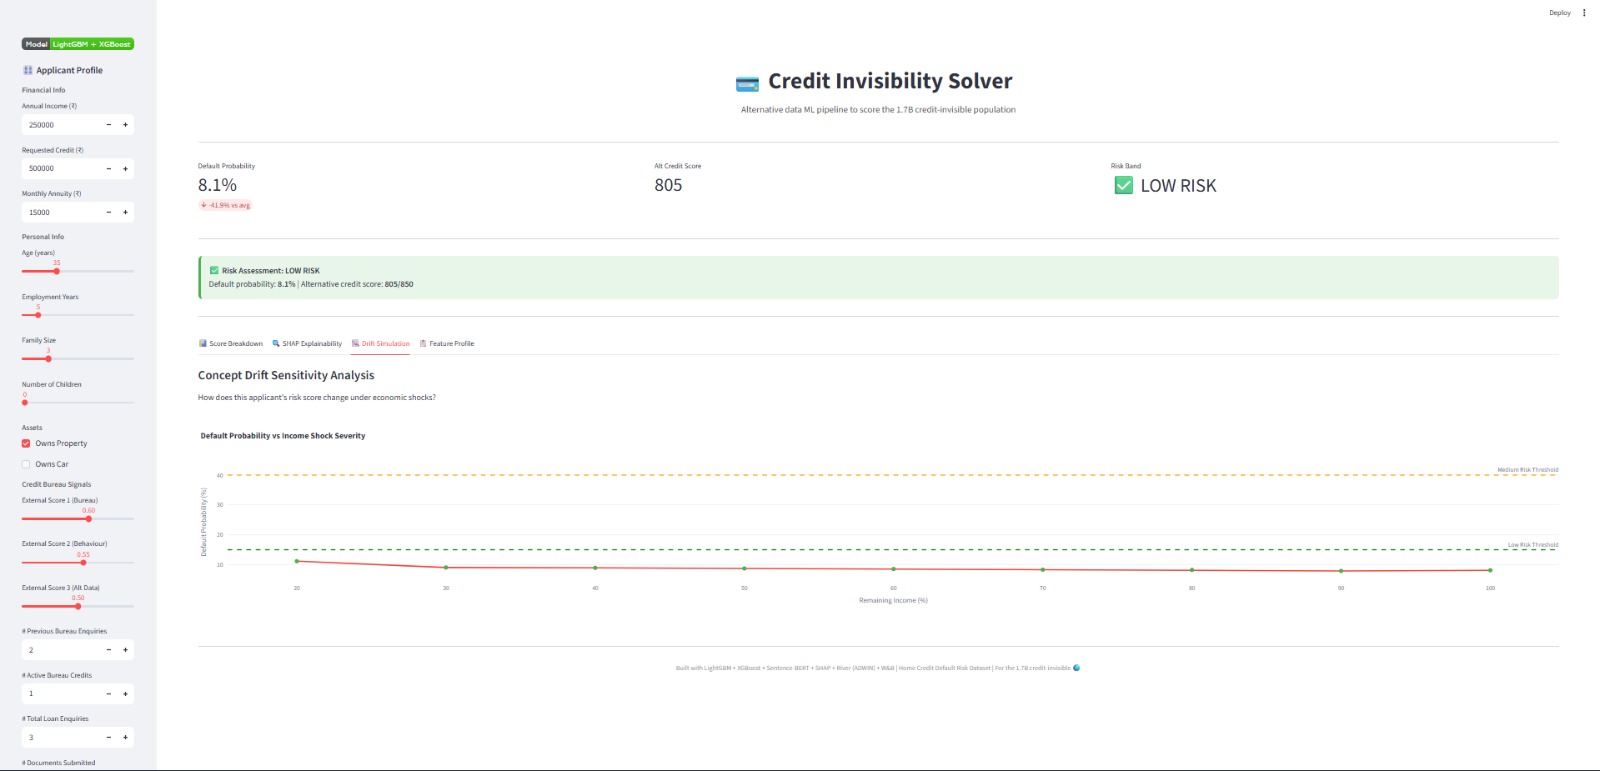Screen dimensions: 1600x771
Task: Focus the Requested Credit input field
Action: (60, 169)
